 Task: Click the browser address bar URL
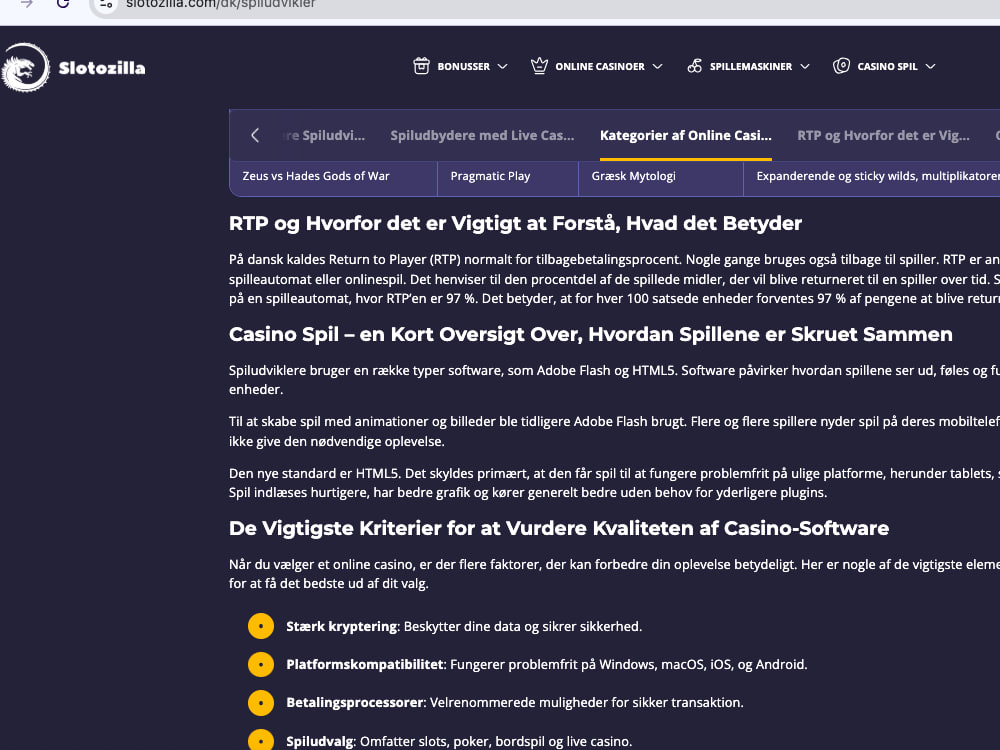point(221,4)
